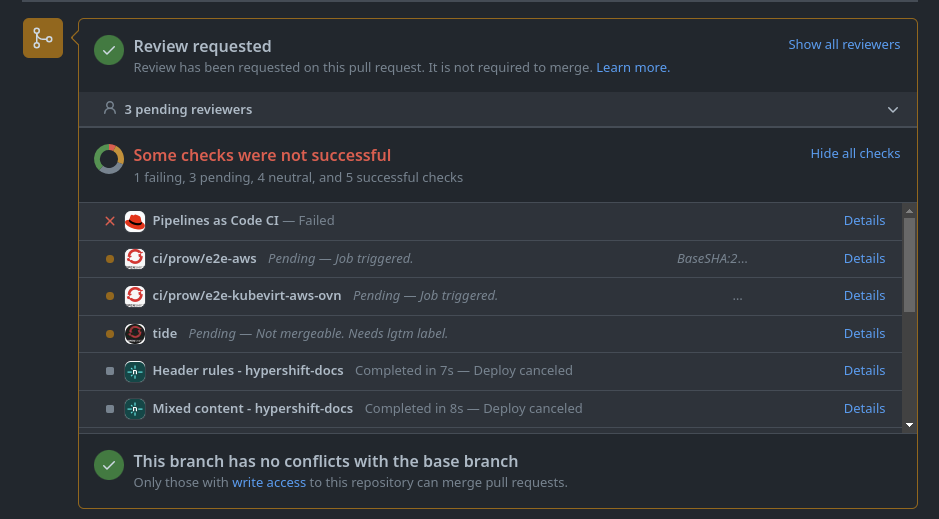Click Show all reviewers link
The image size is (939, 519).
click(844, 45)
